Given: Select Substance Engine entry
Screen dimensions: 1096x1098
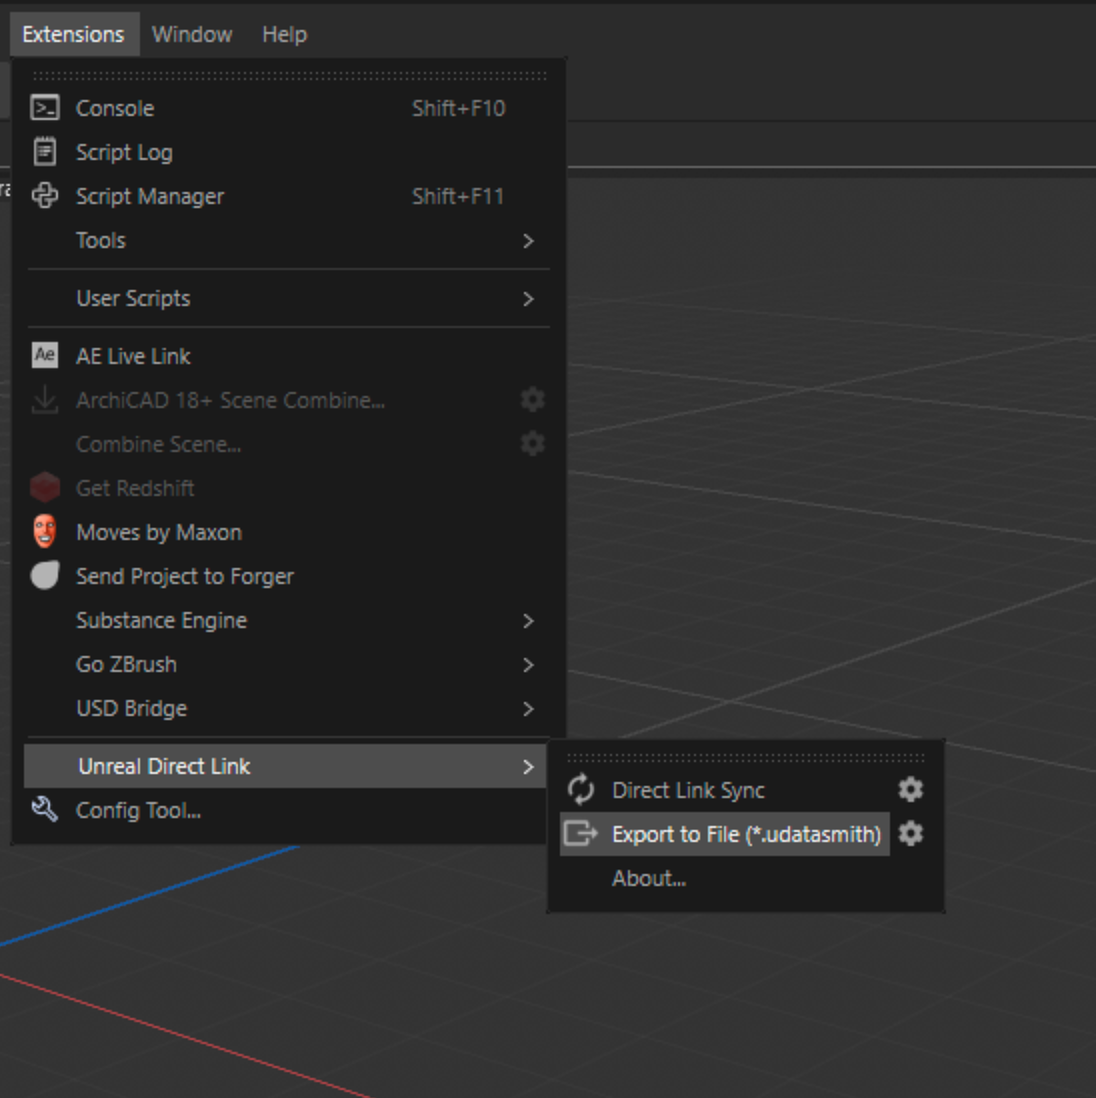Looking at the screenshot, I should pyautogui.click(x=162, y=621).
